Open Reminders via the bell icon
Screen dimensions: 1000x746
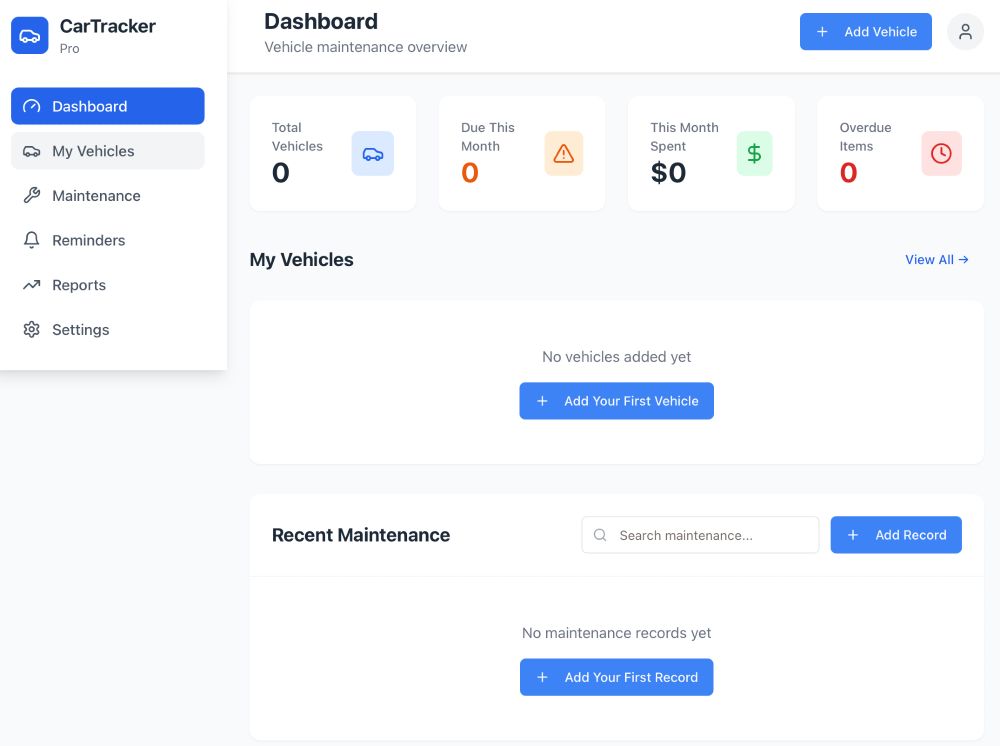click(31, 240)
